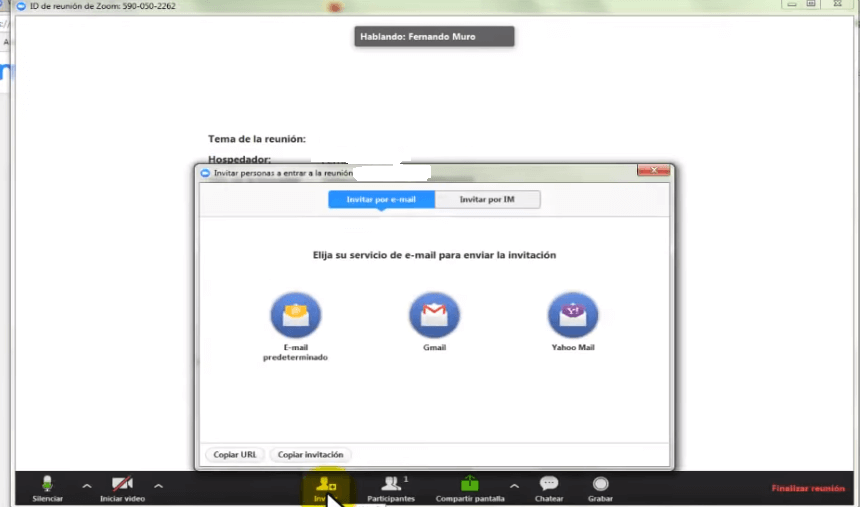Click the ID de reunión de Zoom title text

pyautogui.click(x=103, y=6)
